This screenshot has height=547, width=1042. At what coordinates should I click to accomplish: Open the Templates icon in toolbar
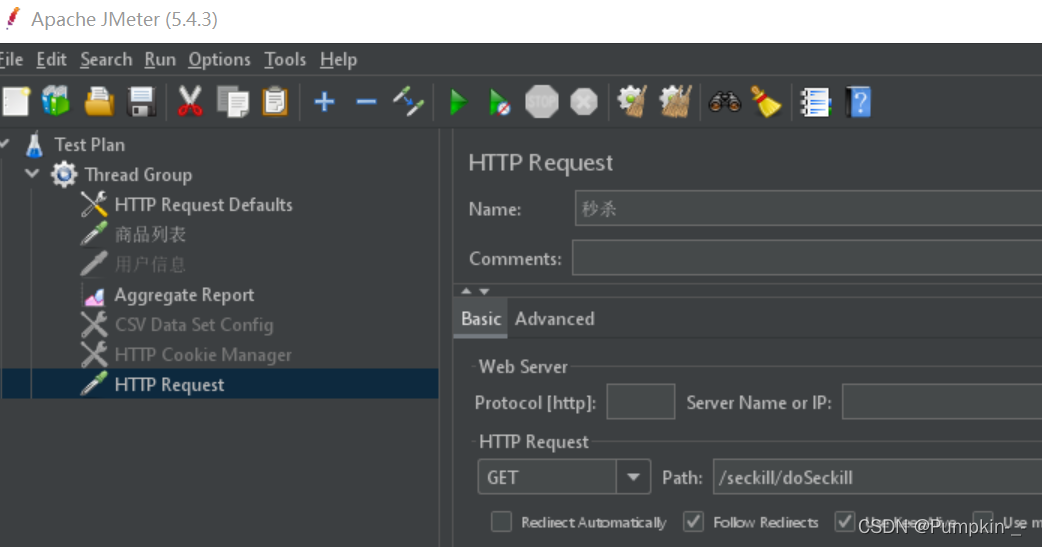coord(56,102)
